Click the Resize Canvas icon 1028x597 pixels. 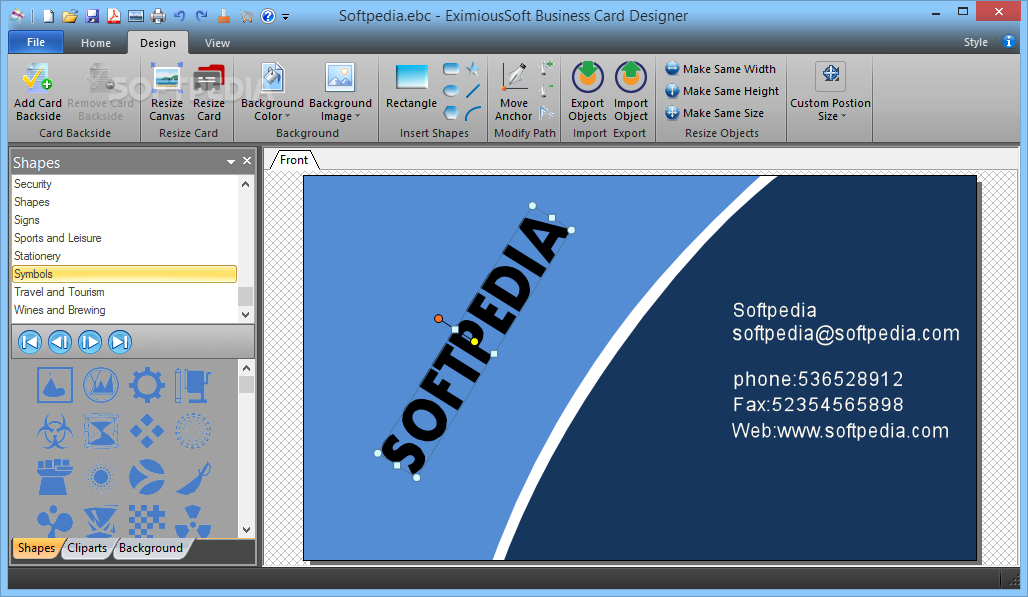click(x=167, y=77)
